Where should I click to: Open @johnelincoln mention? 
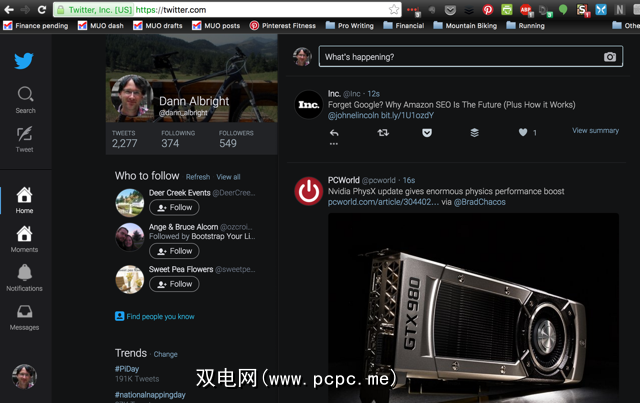[x=353, y=116]
